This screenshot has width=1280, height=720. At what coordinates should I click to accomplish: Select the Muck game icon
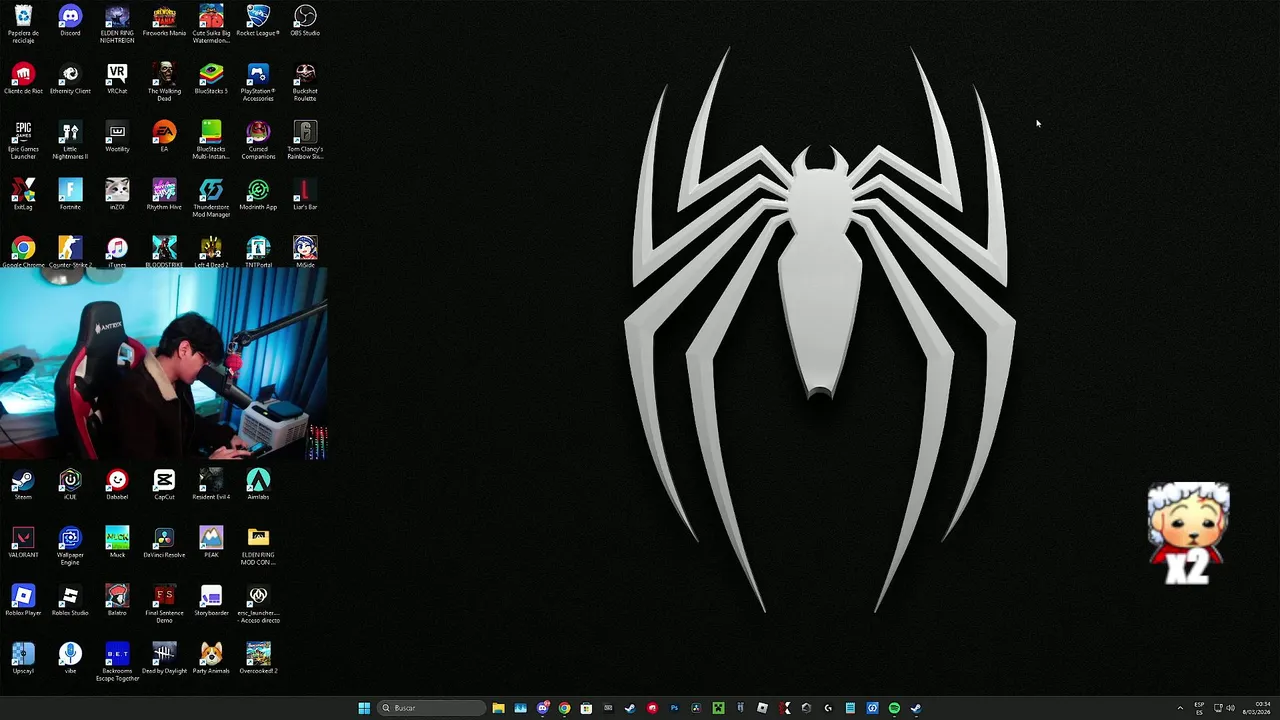click(x=117, y=543)
